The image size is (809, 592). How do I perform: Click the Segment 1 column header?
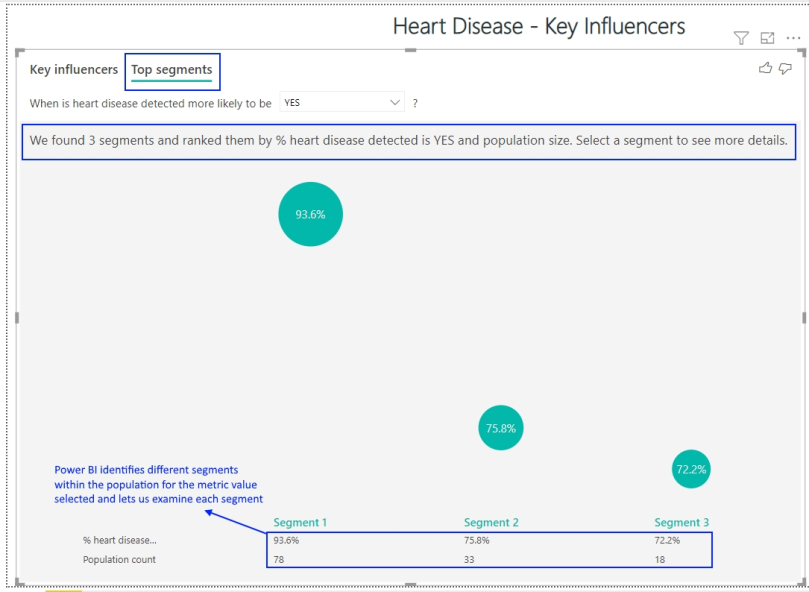coord(300,522)
